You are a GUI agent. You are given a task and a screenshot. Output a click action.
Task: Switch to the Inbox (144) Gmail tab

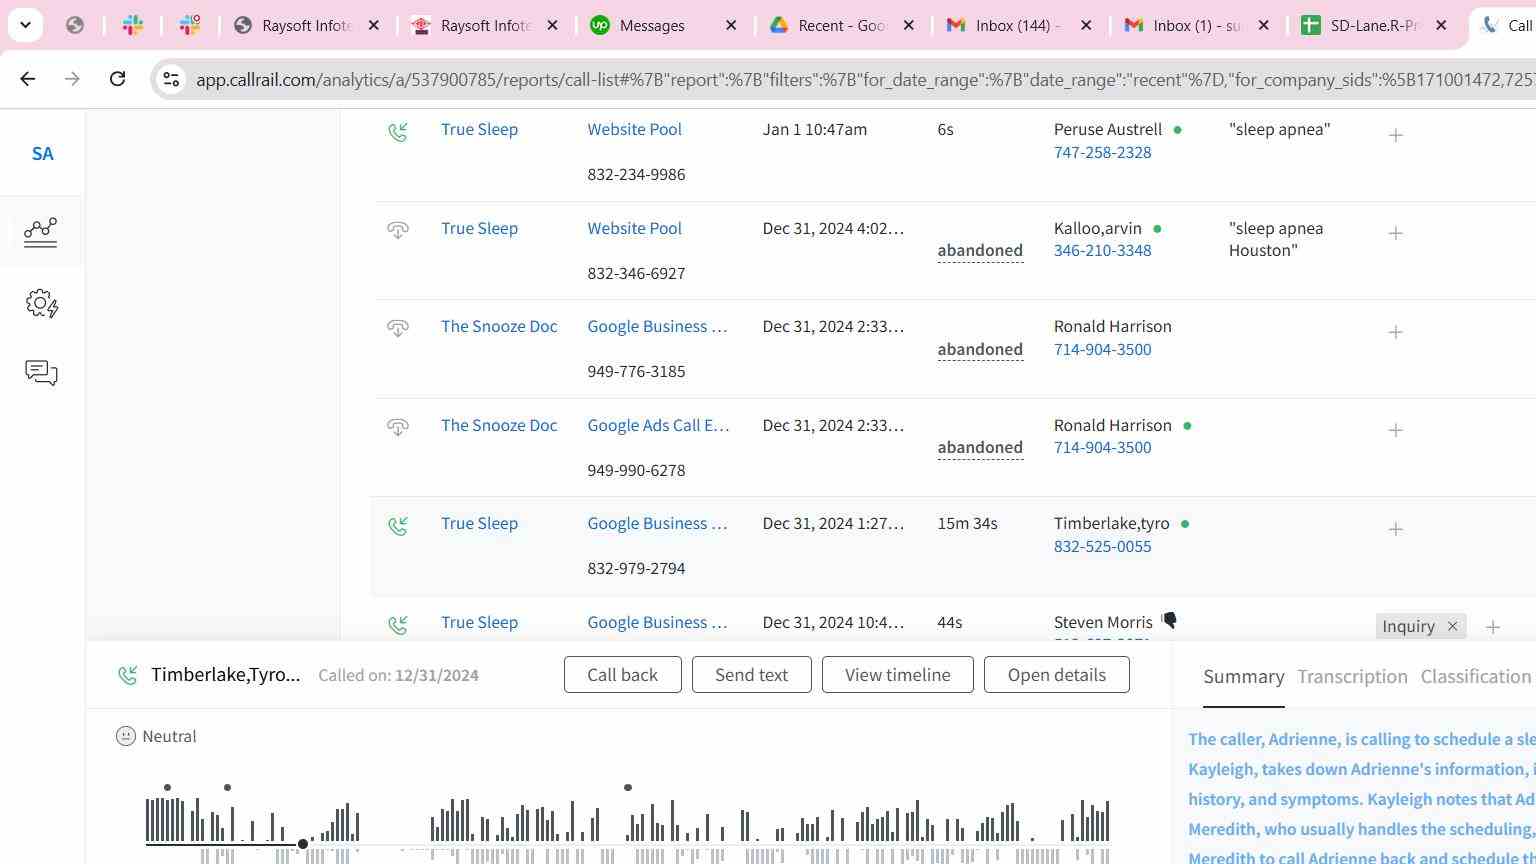[x=1016, y=26]
